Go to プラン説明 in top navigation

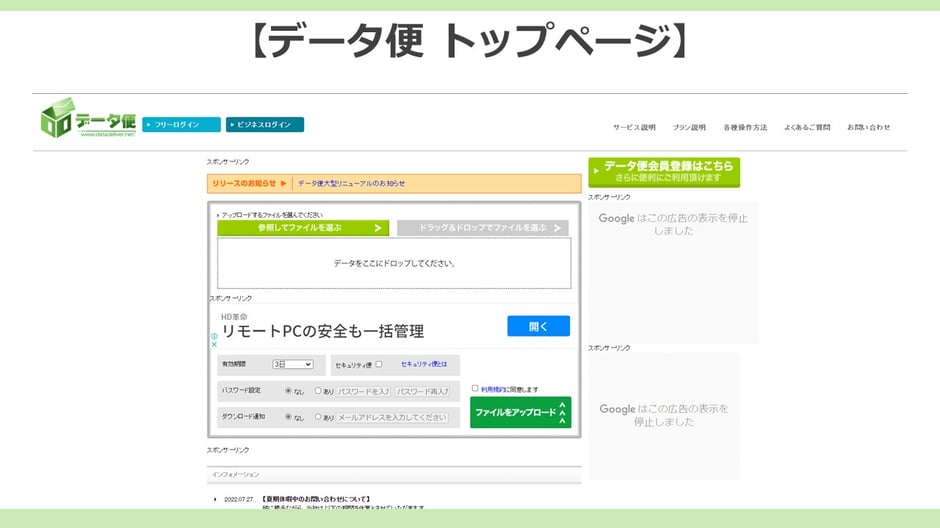[689, 128]
